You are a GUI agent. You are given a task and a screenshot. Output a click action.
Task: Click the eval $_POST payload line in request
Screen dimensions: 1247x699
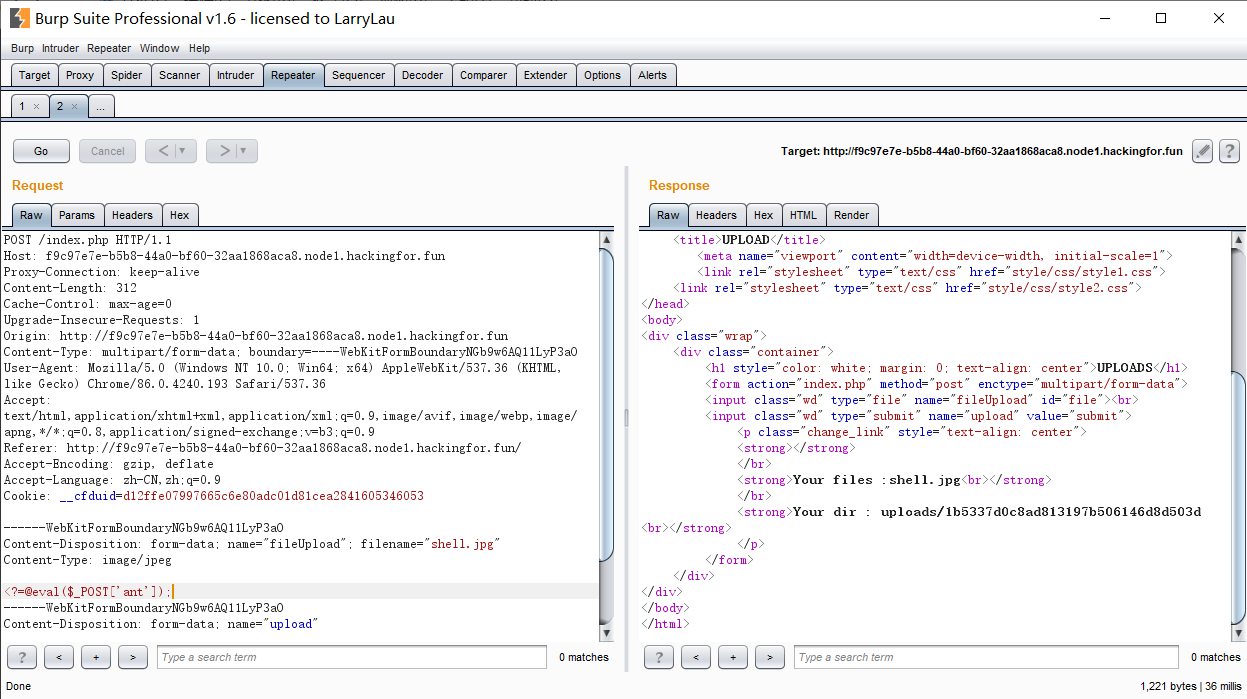tap(88, 592)
